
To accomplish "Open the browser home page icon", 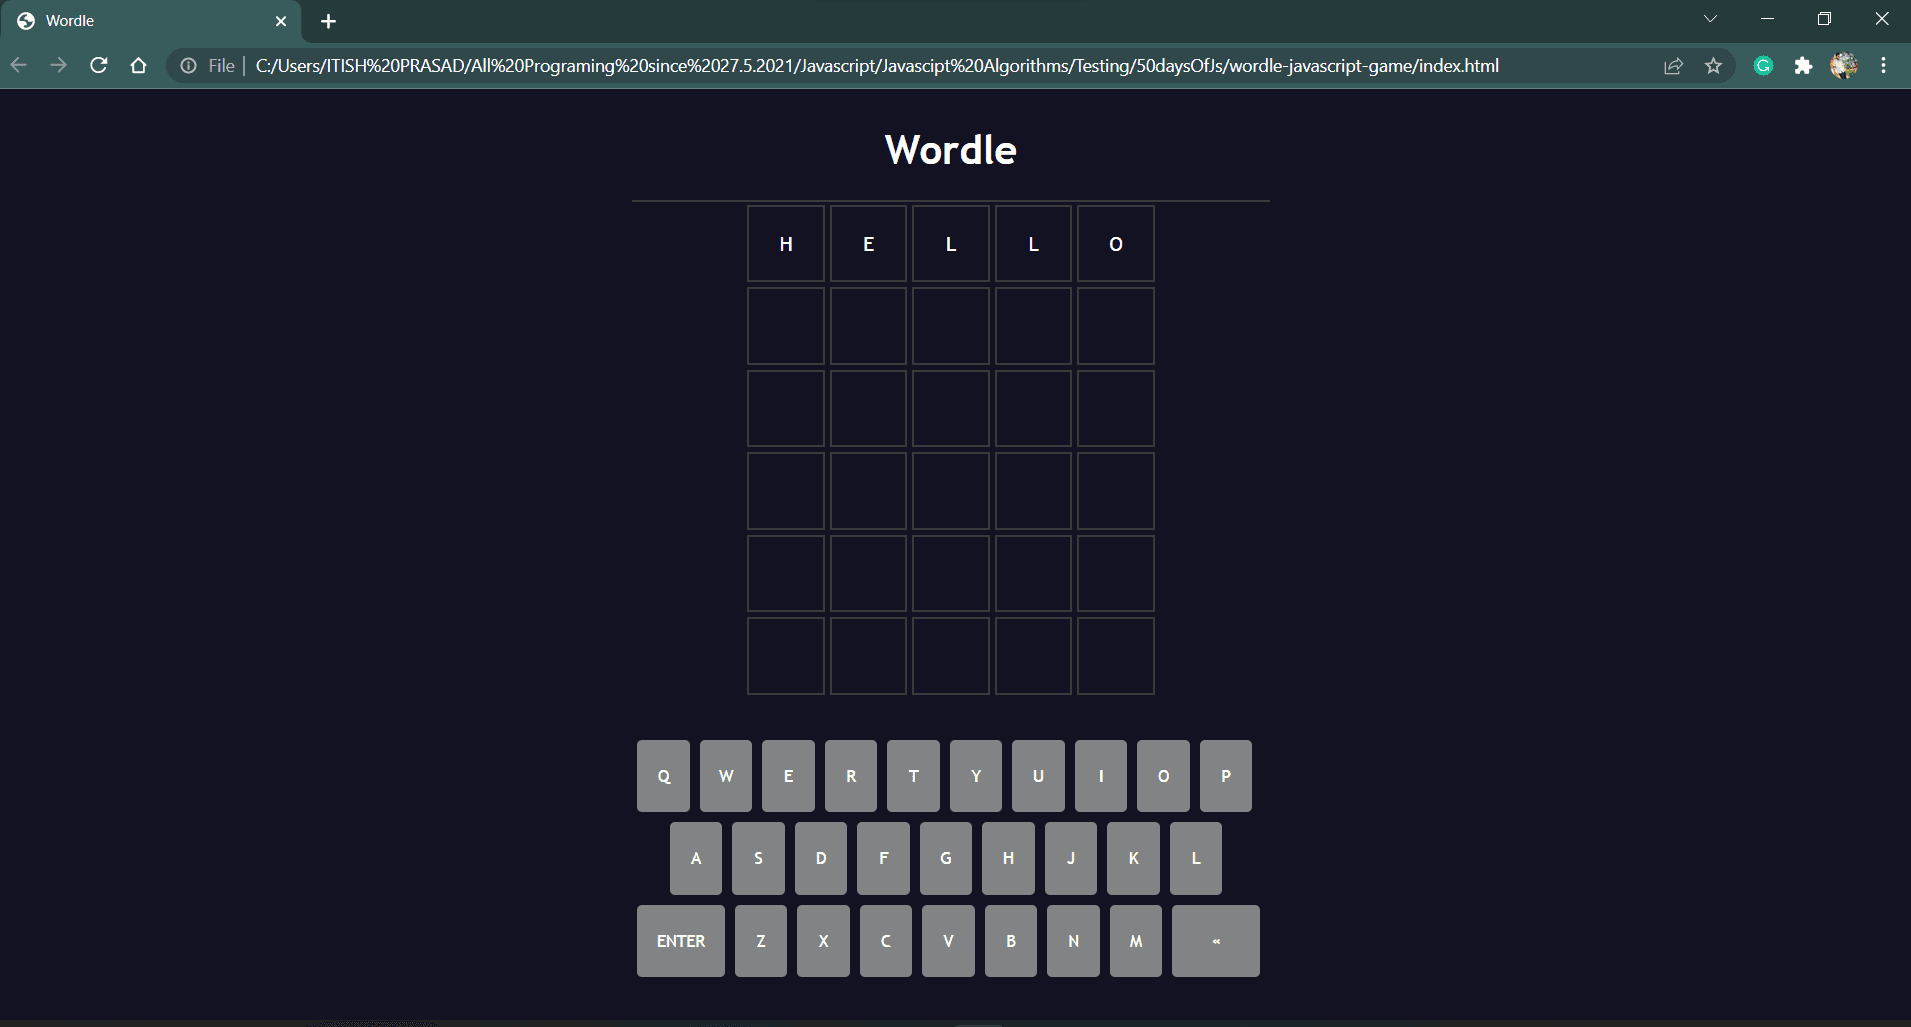I will [x=138, y=66].
